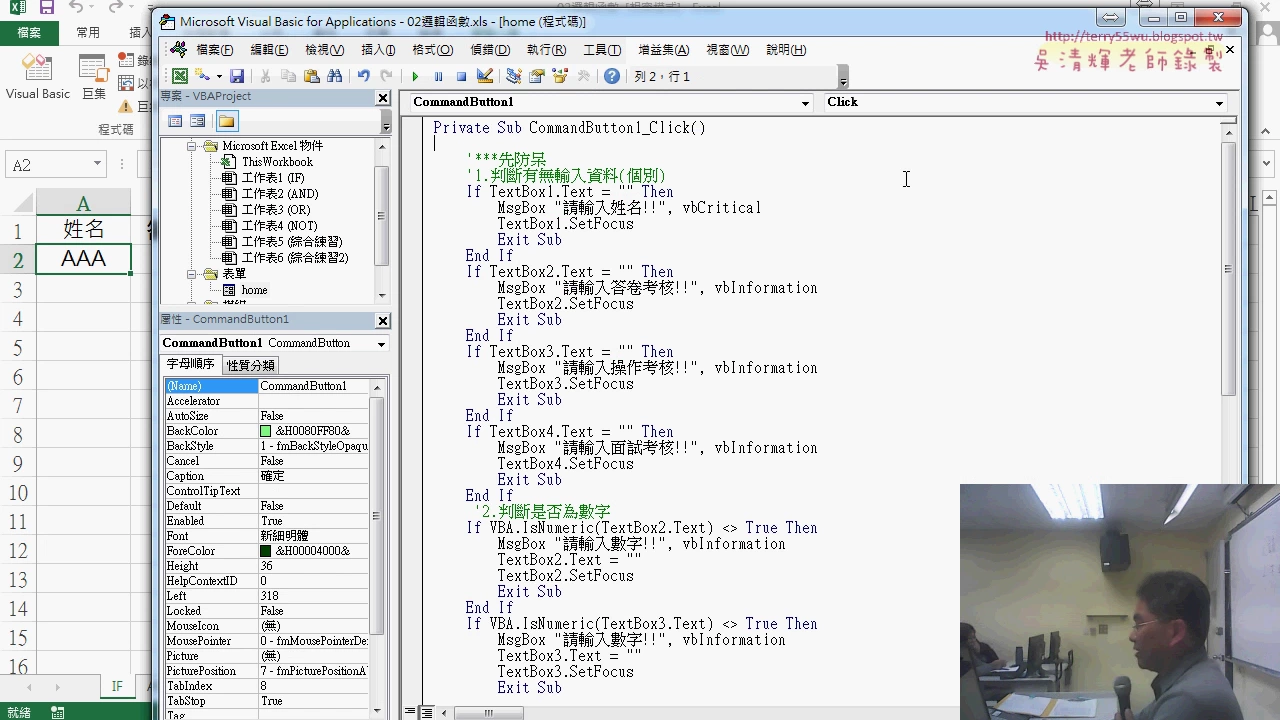Select ThisWorkbook in project tree
The image size is (1280, 720).
point(277,162)
